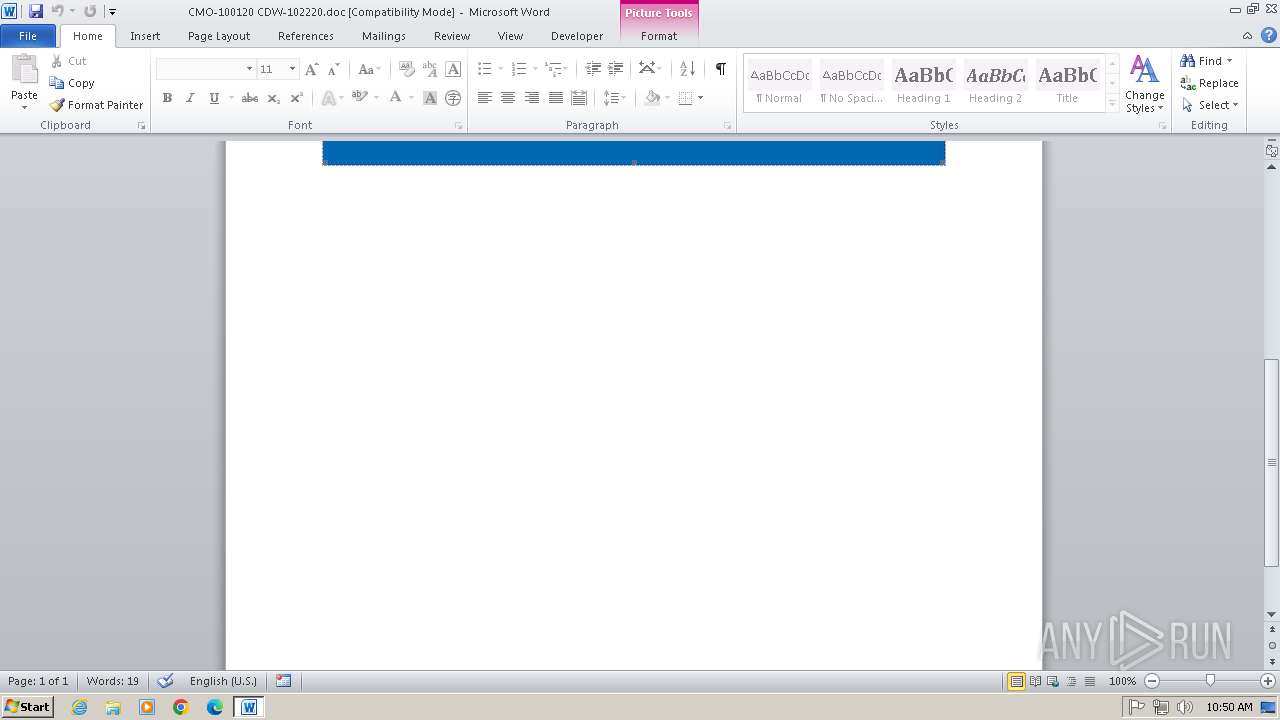The image size is (1280, 720).
Task: Click the Multilevel List icon
Action: [x=553, y=69]
